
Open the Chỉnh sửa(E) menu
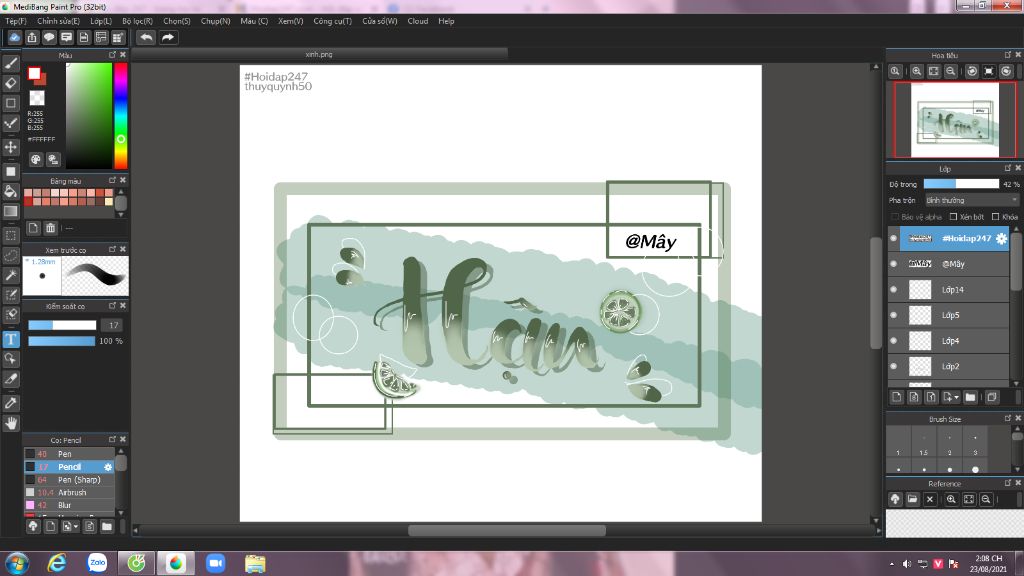[58, 21]
